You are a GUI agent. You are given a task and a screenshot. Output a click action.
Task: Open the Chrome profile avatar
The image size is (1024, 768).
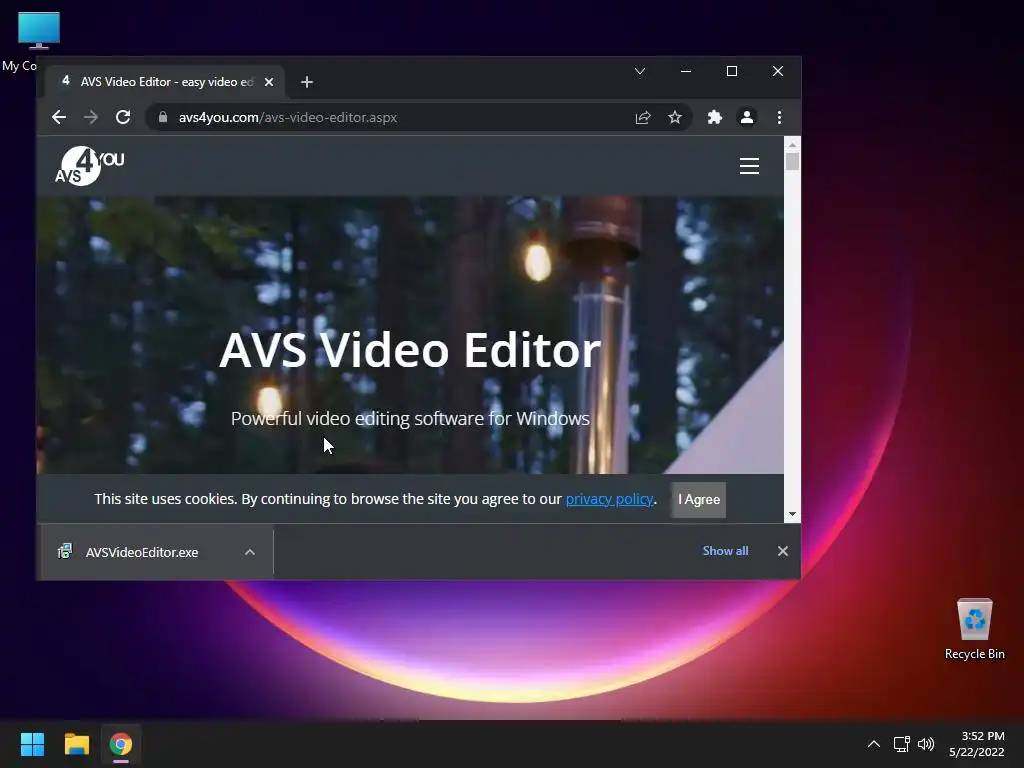(746, 118)
